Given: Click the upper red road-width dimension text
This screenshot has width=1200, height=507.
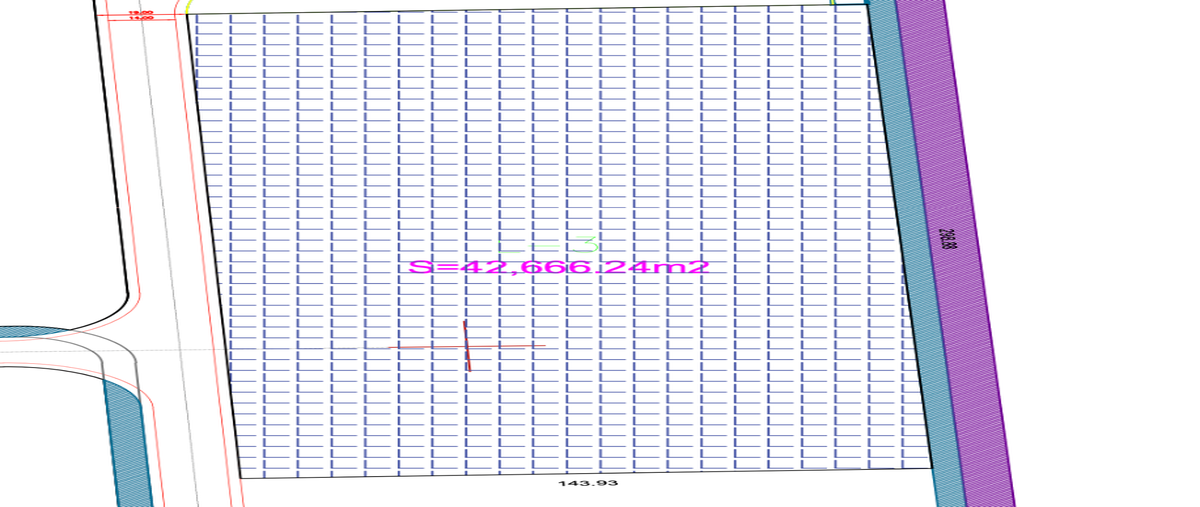Looking at the screenshot, I should [141, 14].
